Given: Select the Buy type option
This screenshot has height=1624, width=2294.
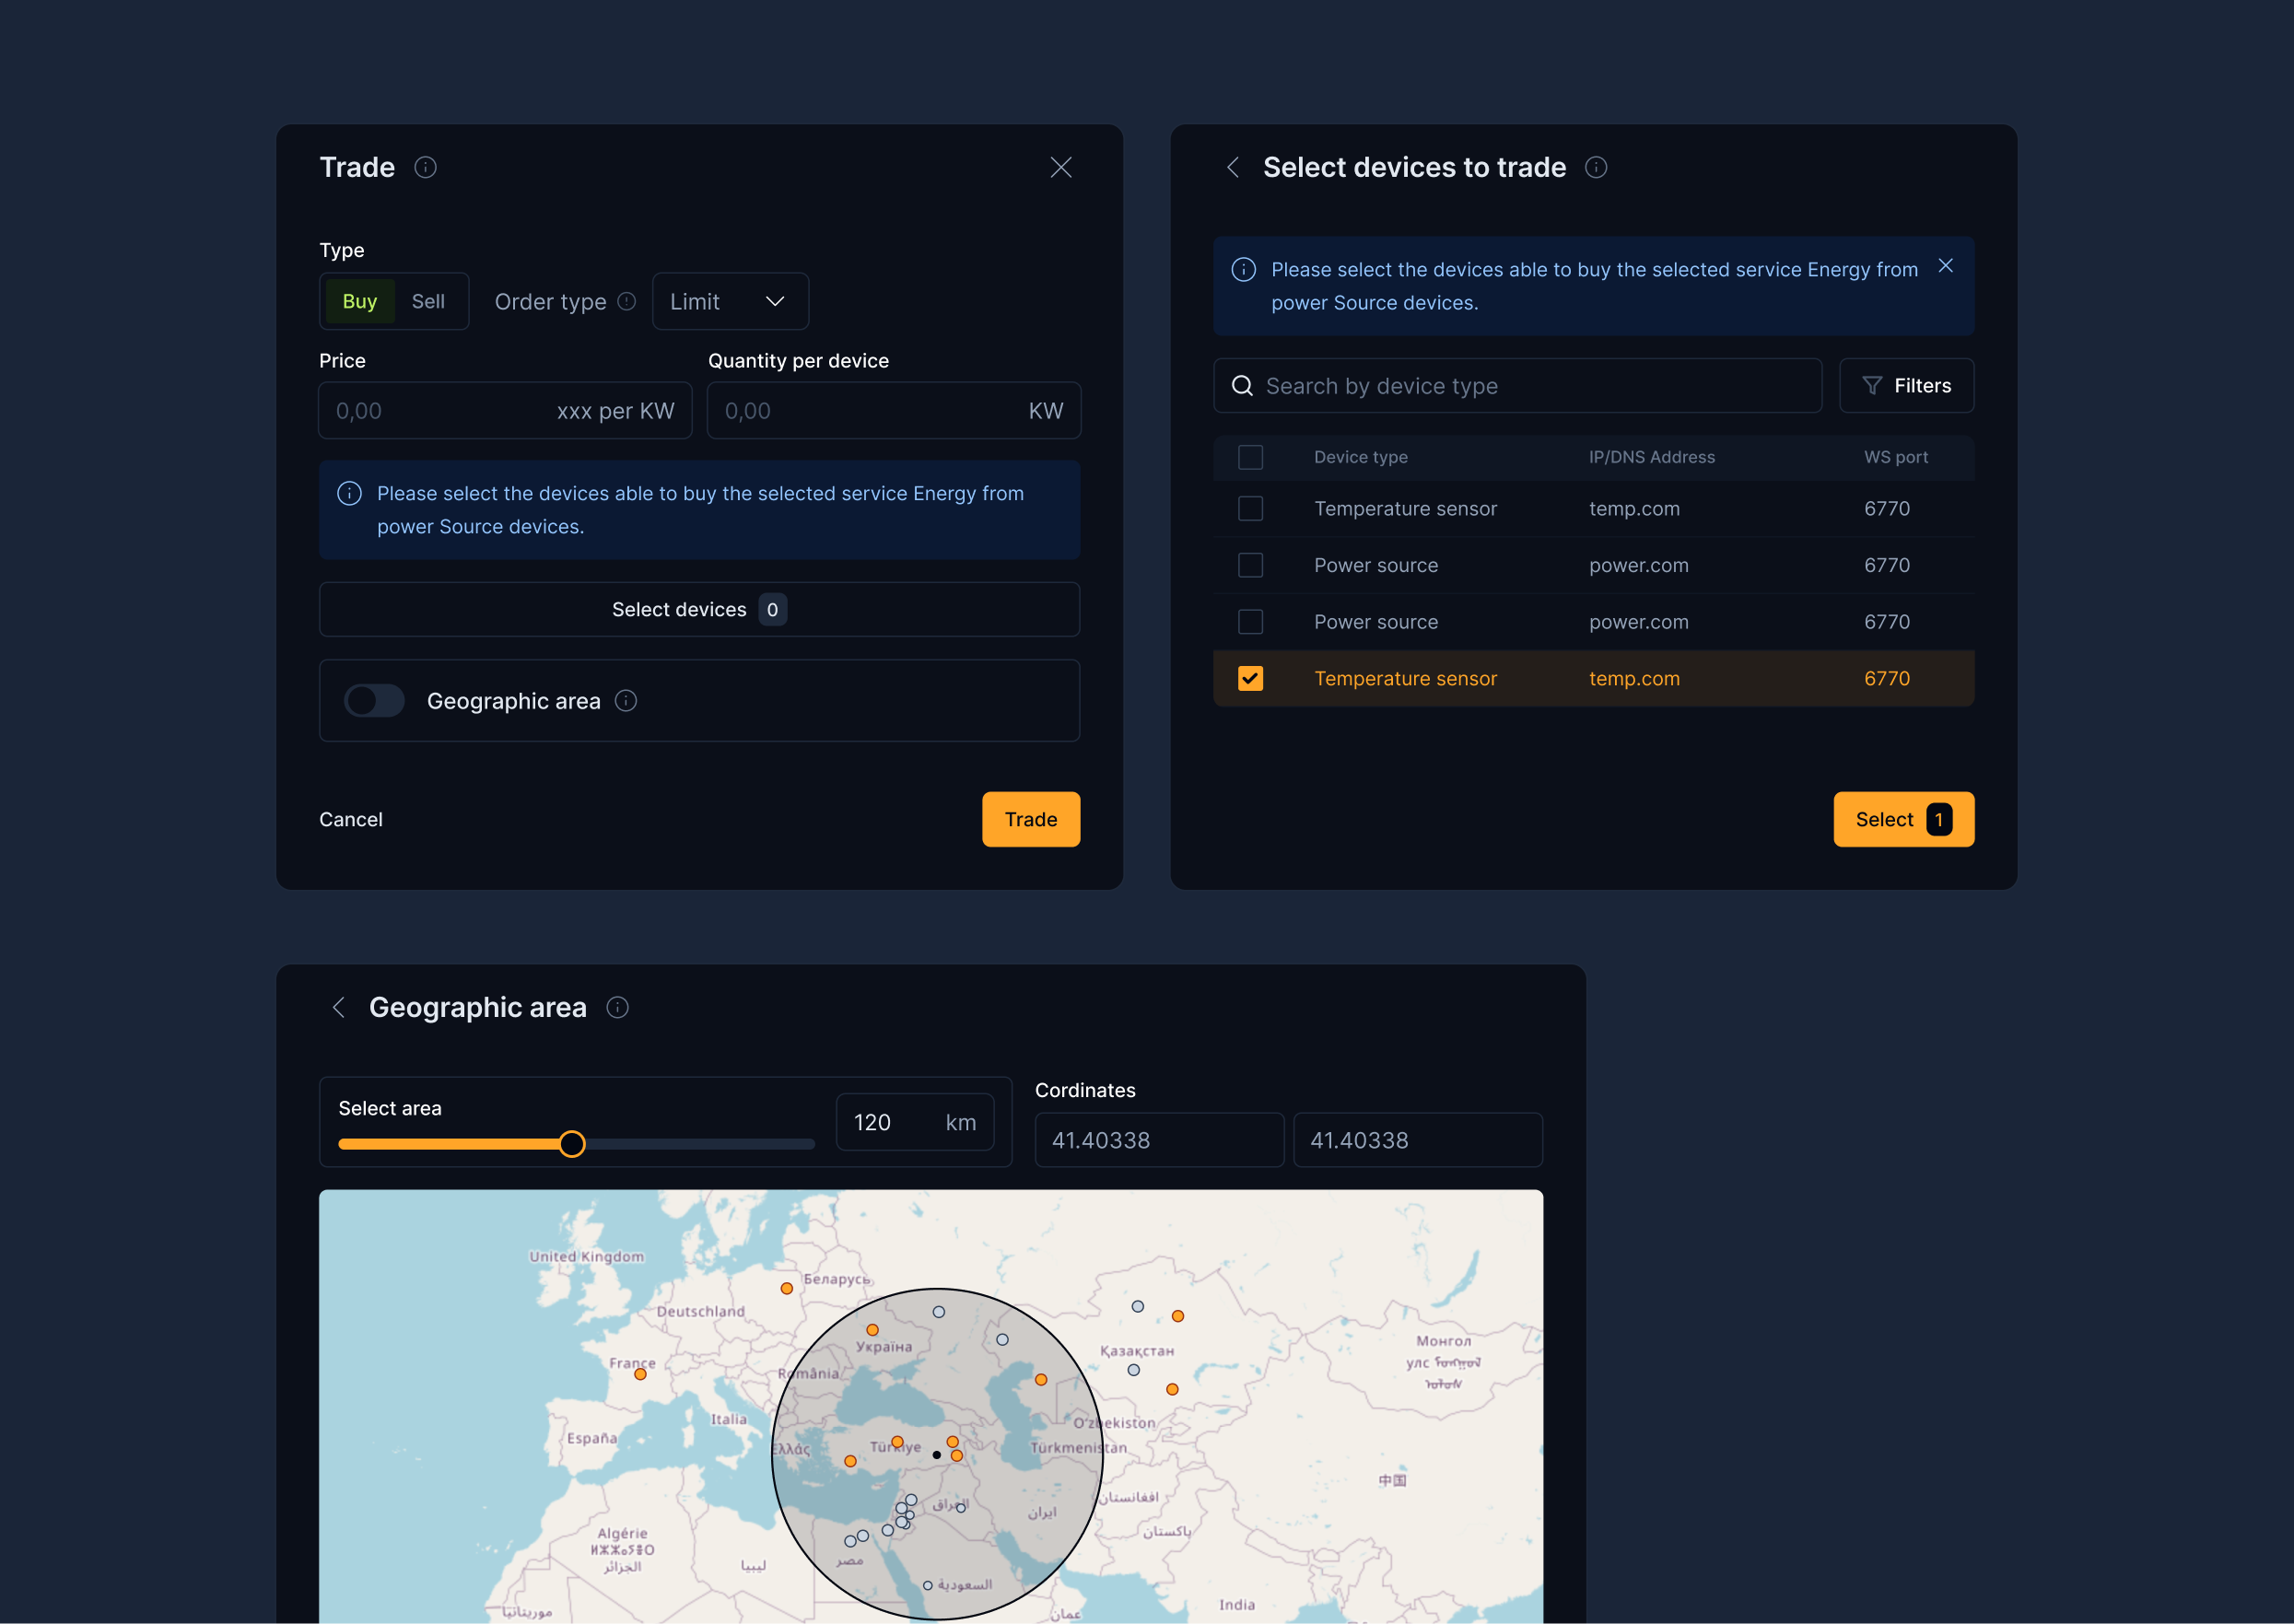Looking at the screenshot, I should click(360, 301).
